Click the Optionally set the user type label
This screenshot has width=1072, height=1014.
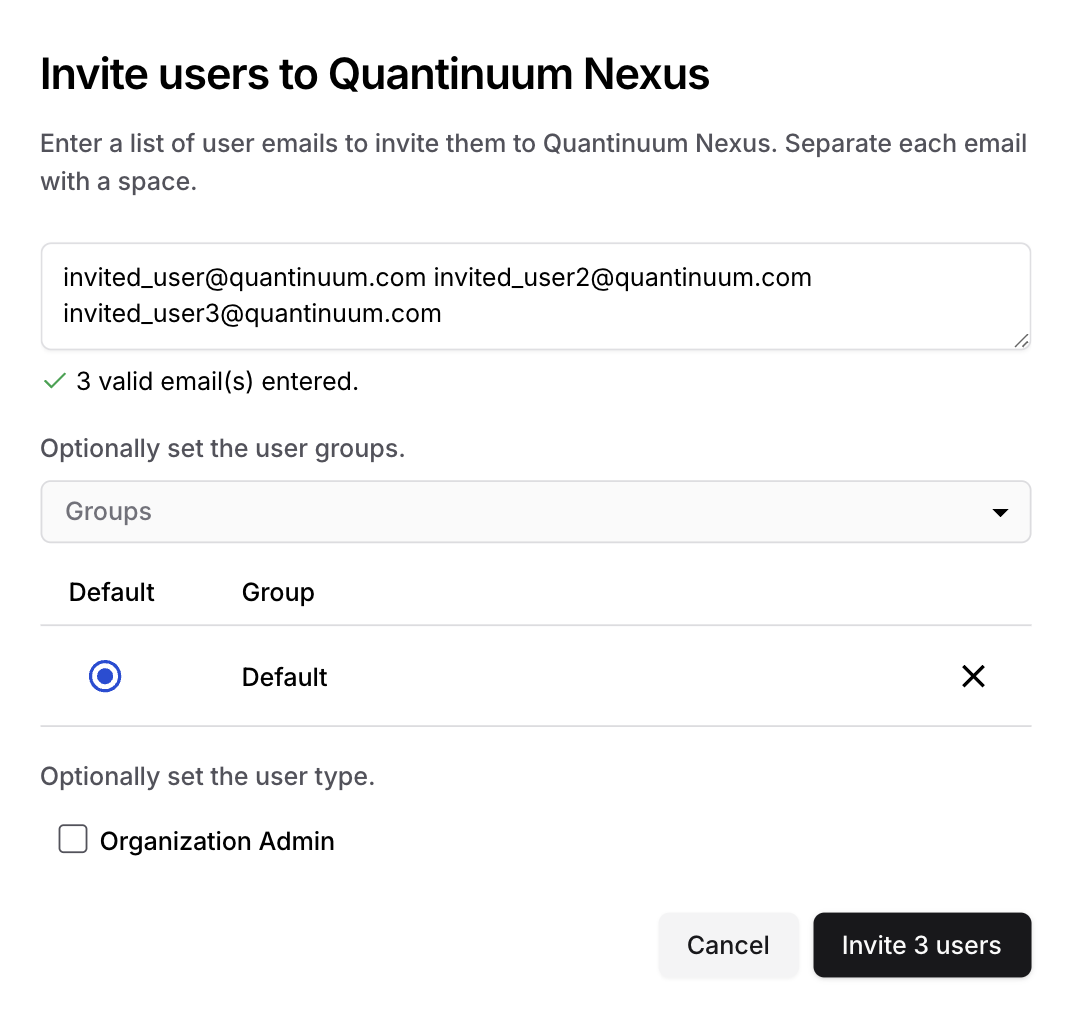click(x=207, y=776)
